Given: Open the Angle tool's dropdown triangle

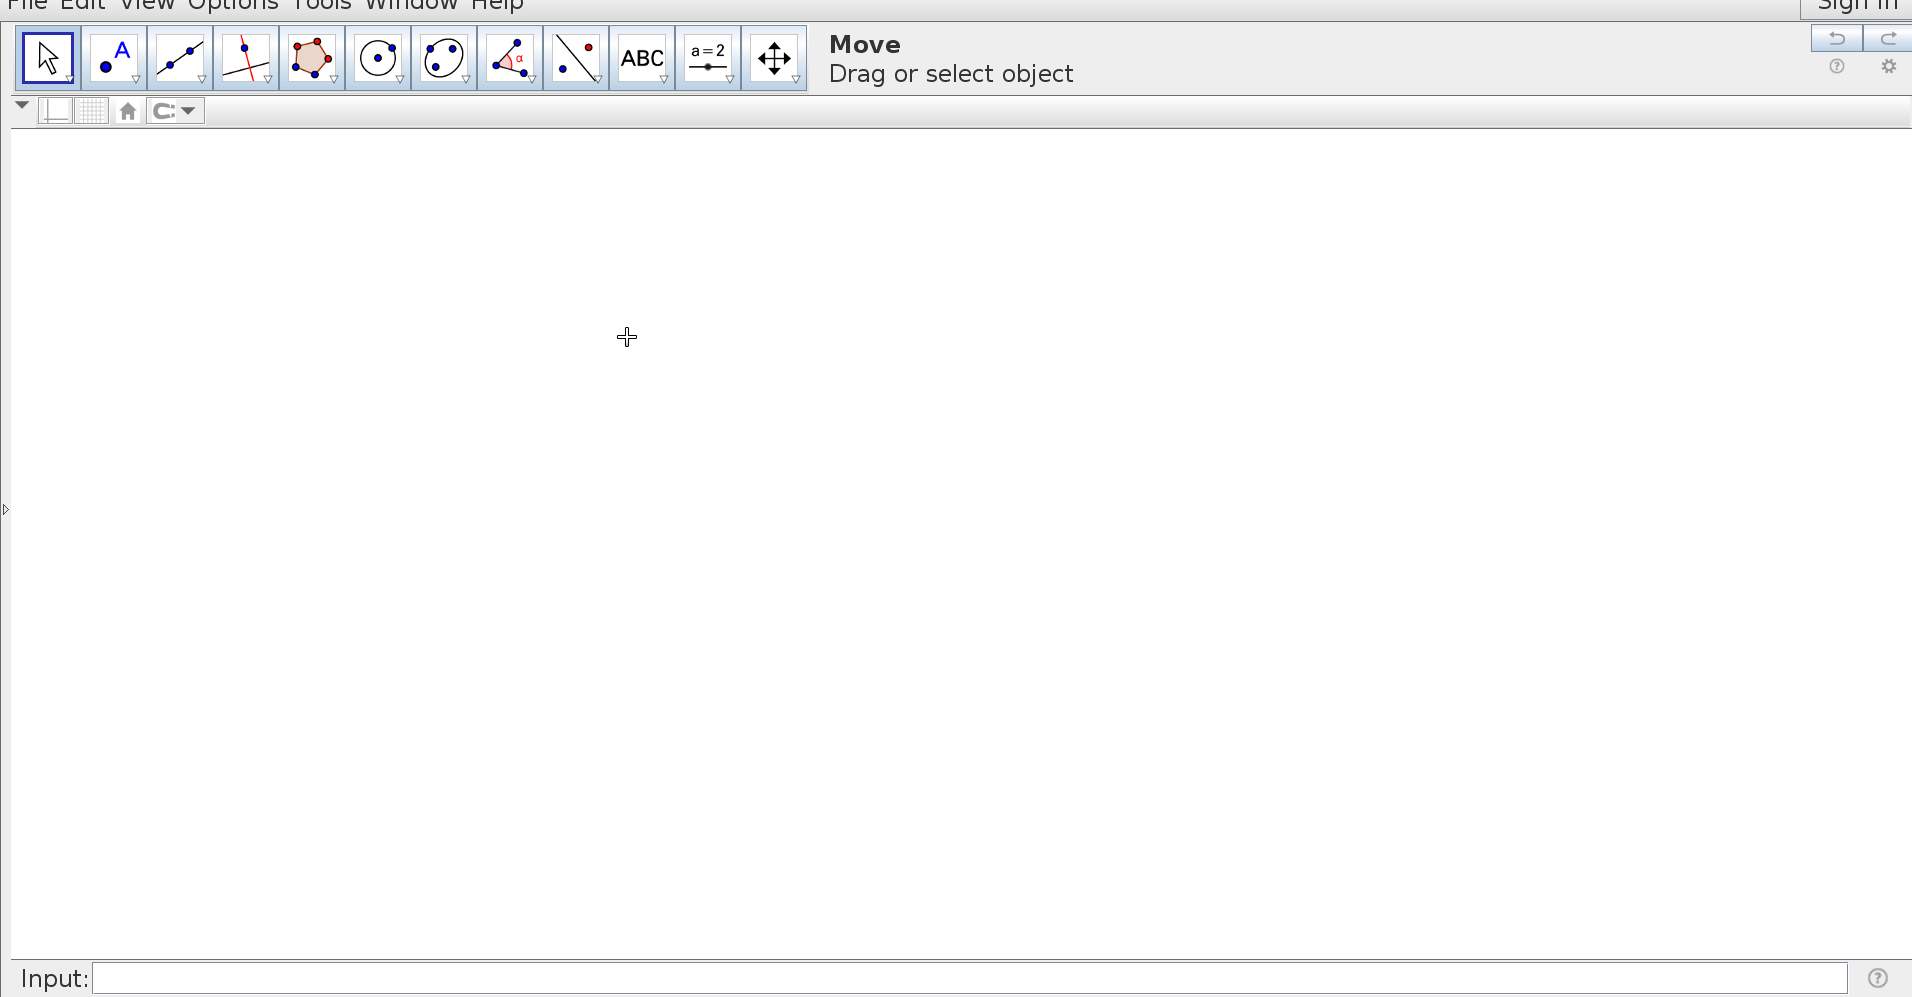Looking at the screenshot, I should tap(532, 79).
